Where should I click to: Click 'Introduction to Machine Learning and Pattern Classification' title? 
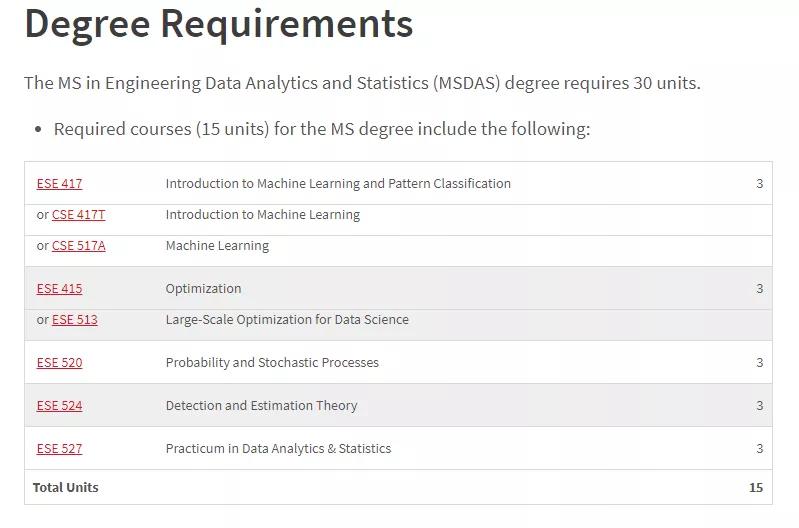338,184
